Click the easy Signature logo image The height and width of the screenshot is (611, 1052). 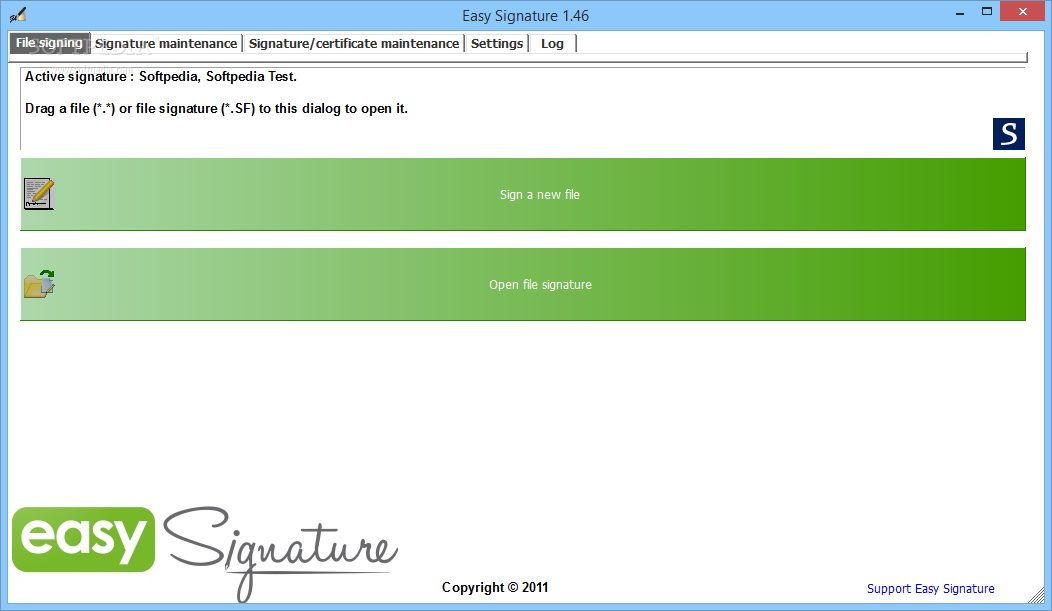pos(205,553)
